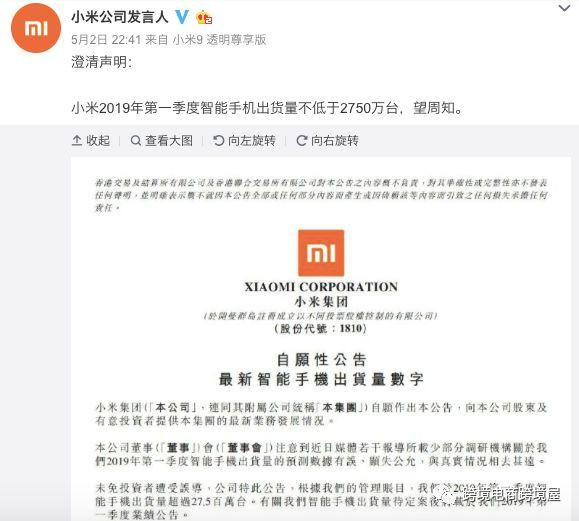Rotate image right with 向右旋转

[328, 141]
